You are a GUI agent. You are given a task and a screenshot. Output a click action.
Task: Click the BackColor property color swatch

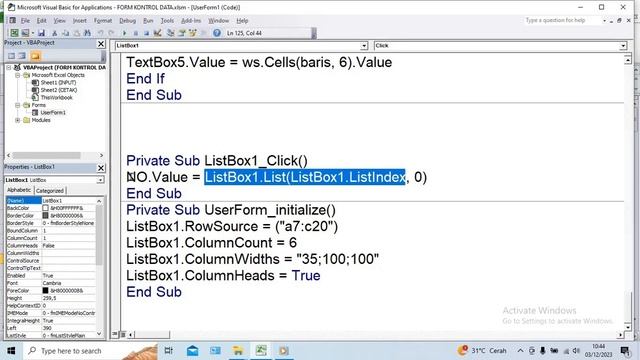point(45,208)
